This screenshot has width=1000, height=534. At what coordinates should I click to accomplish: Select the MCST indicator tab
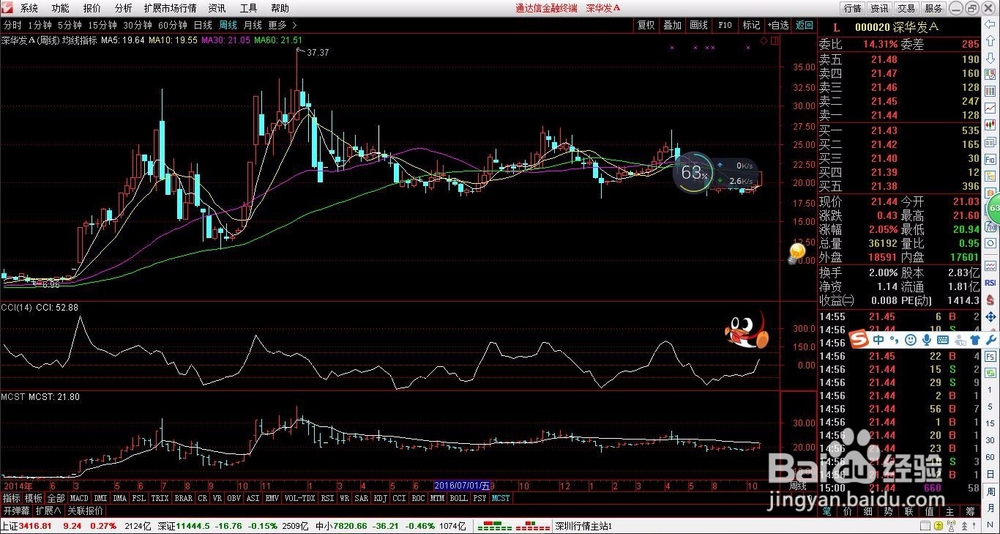[500, 498]
